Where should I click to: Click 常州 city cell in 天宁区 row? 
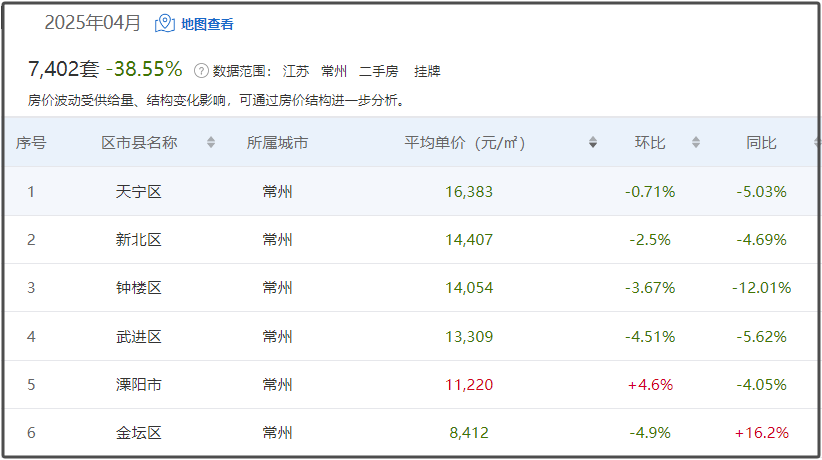coord(277,191)
